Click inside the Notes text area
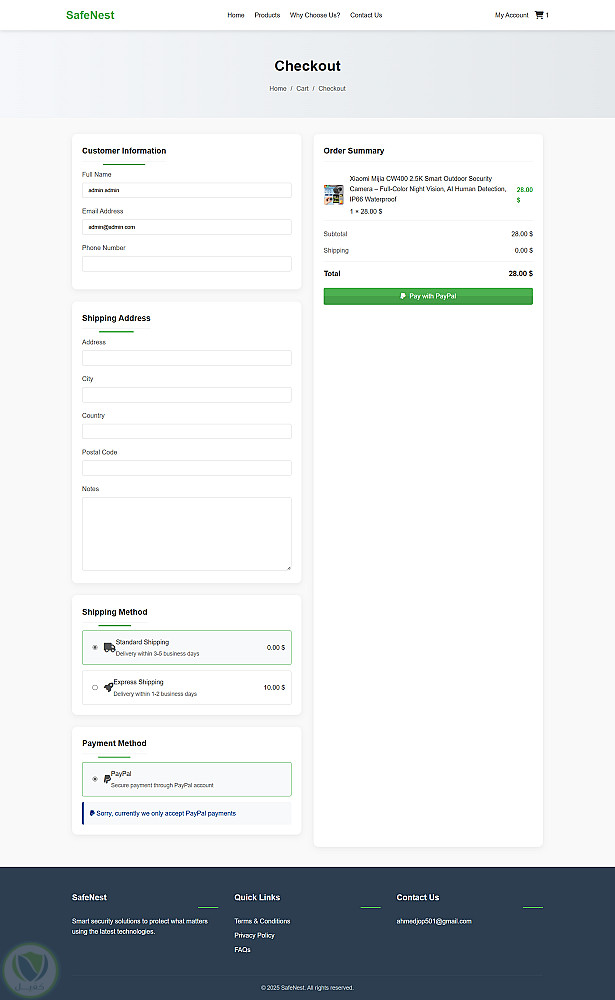Image resolution: width=615 pixels, height=1000 pixels. [x=186, y=534]
